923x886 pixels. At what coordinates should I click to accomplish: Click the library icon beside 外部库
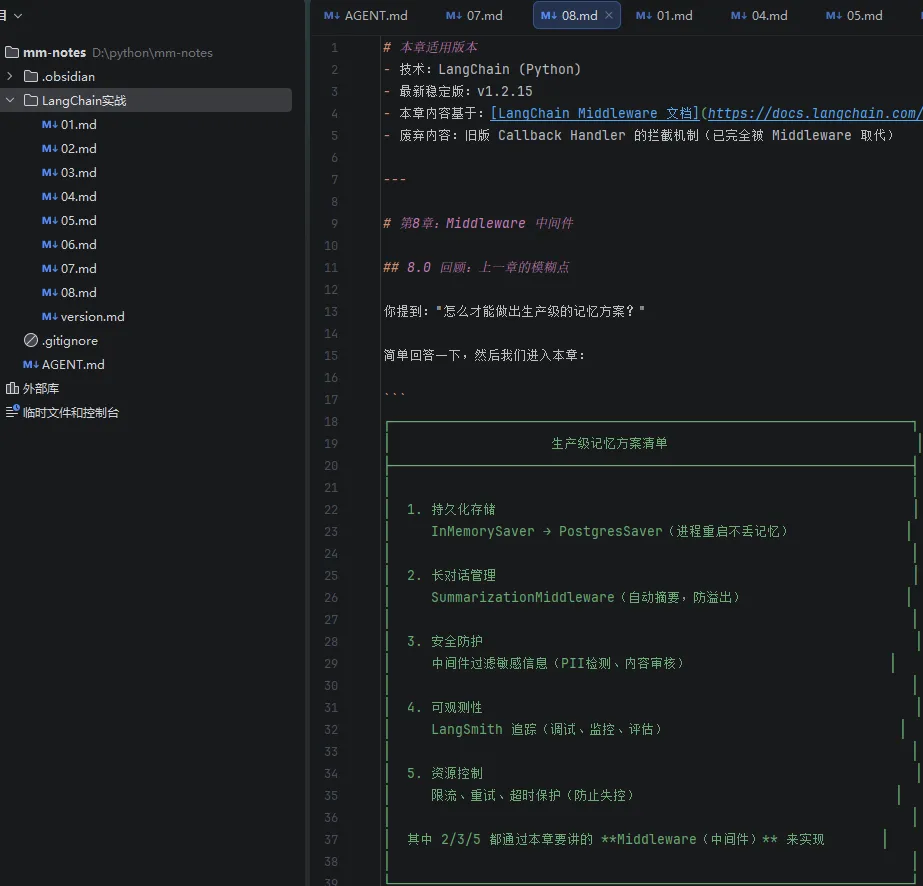click(x=12, y=388)
